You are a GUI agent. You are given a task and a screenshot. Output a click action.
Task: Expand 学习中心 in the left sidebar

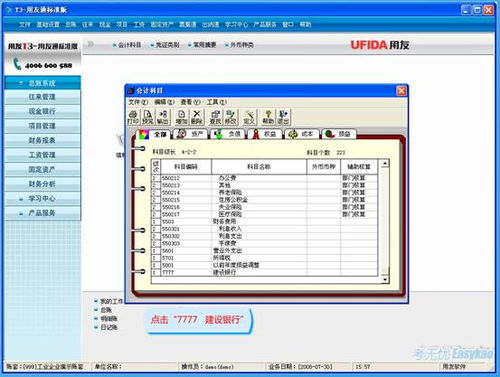coord(42,198)
